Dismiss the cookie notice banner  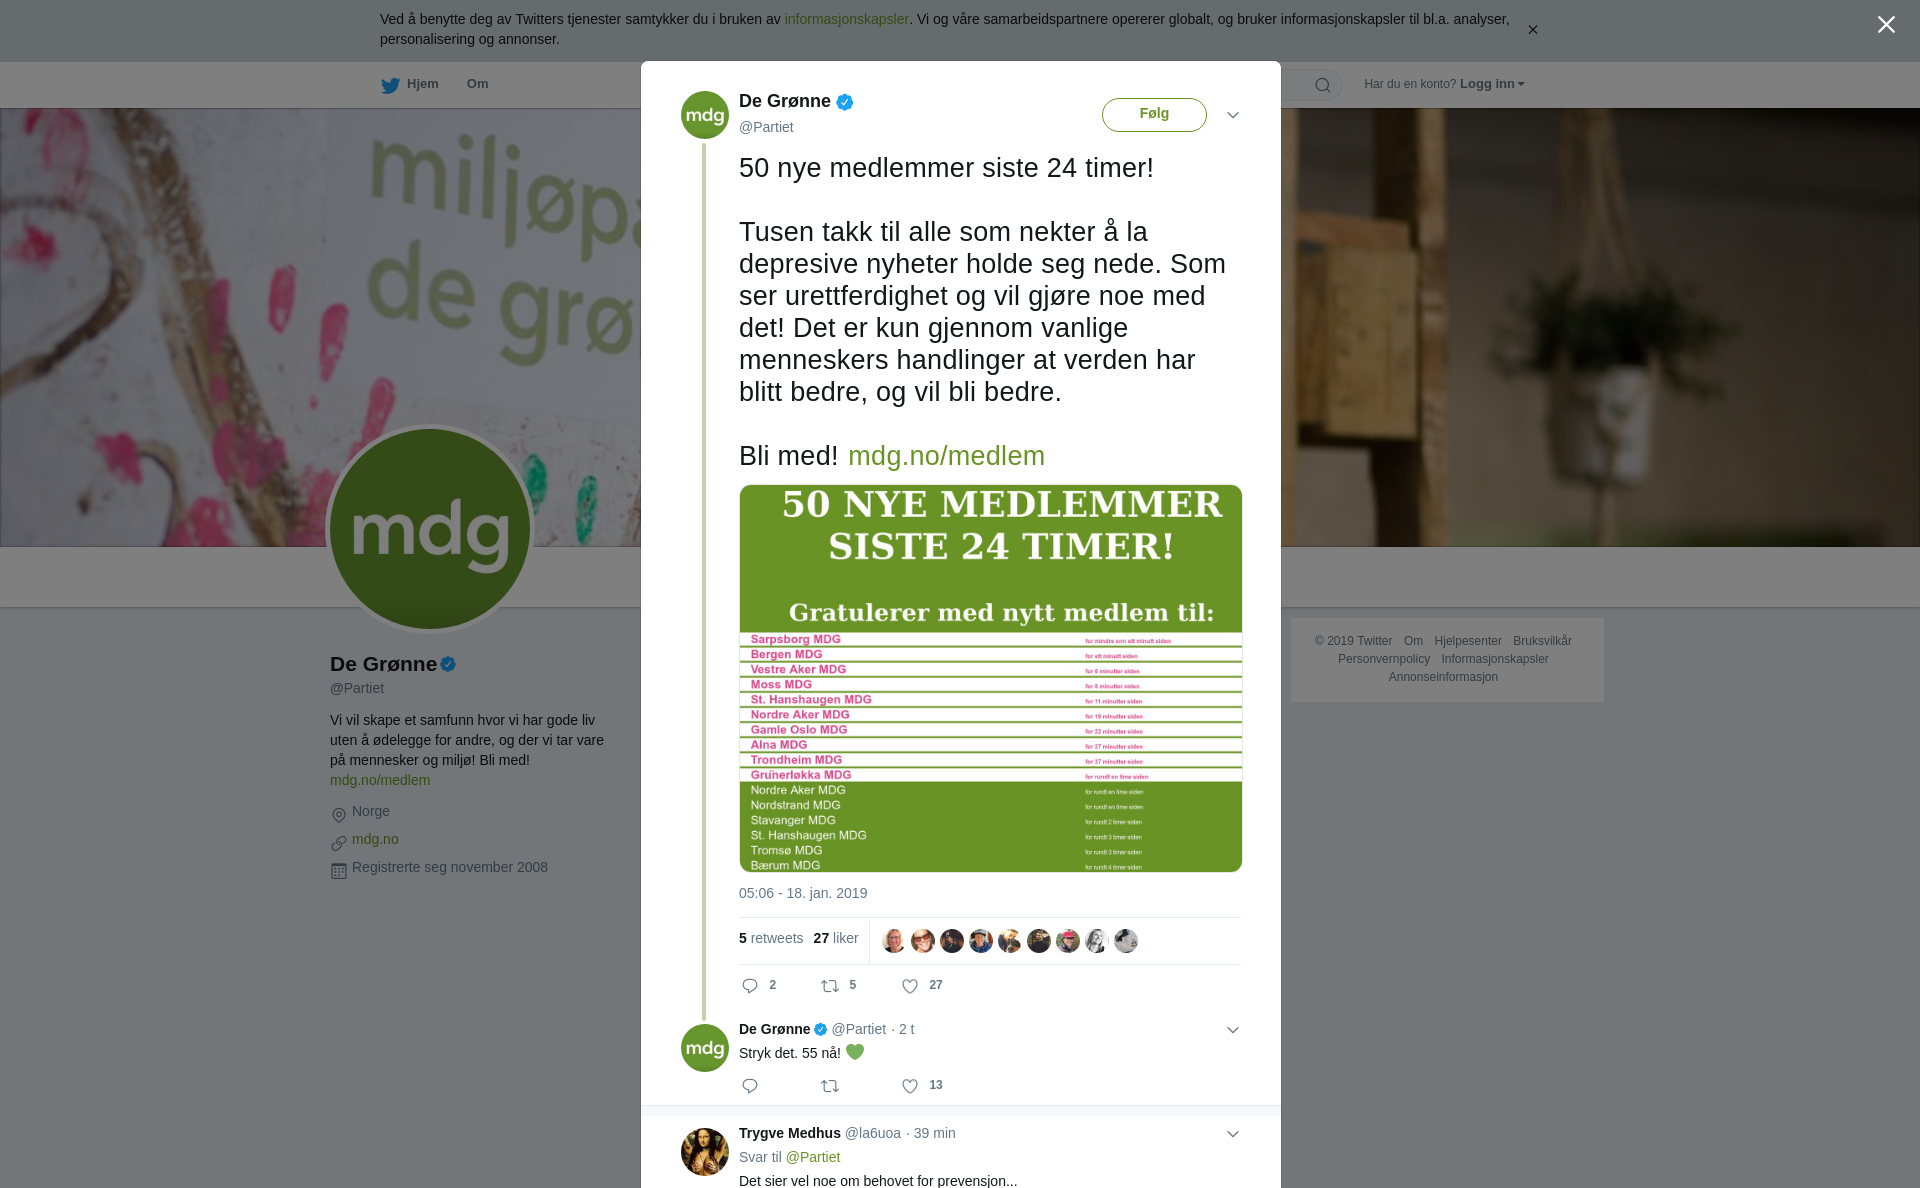coord(1532,30)
